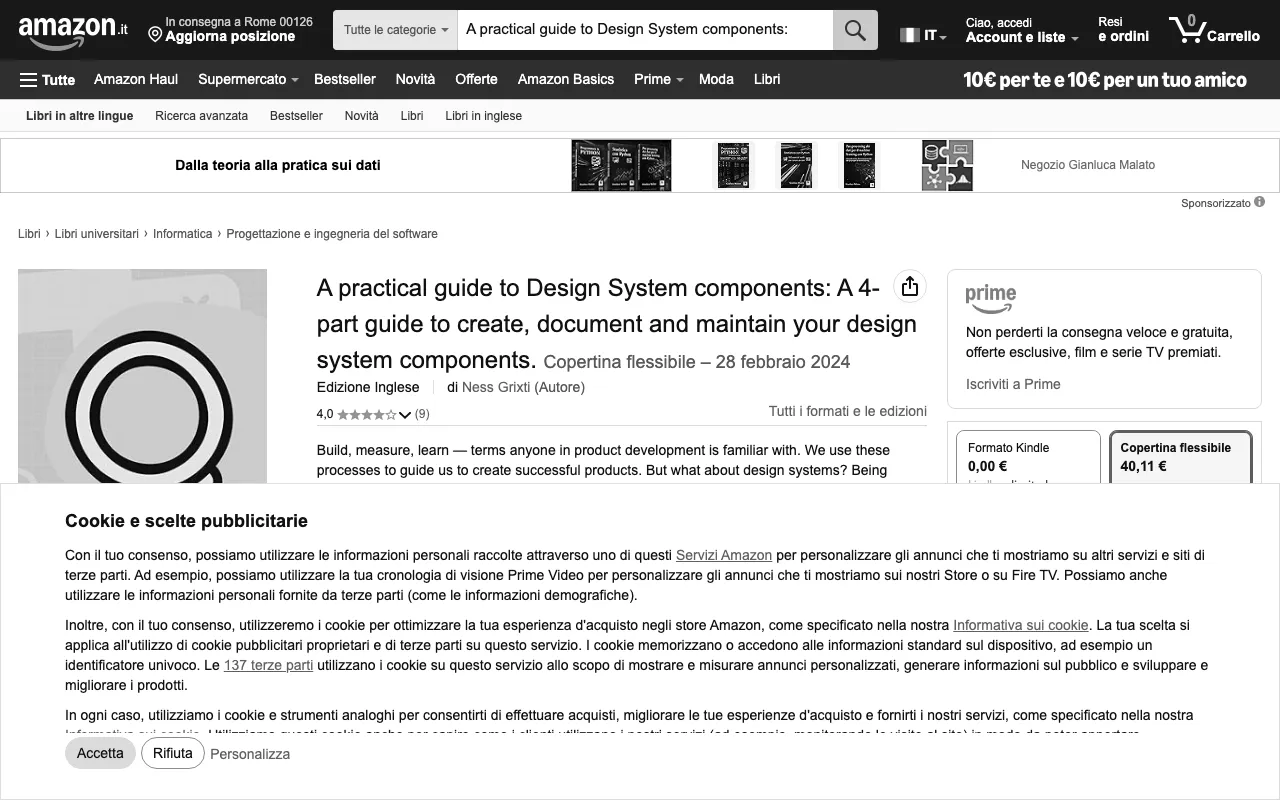The width and height of the screenshot is (1280, 800).
Task: Click the Sponsorizzato info icon
Action: click(x=1260, y=202)
